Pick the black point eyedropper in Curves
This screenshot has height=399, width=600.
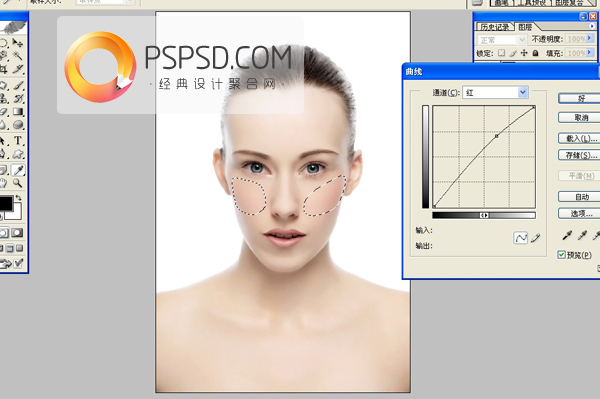tap(567, 235)
